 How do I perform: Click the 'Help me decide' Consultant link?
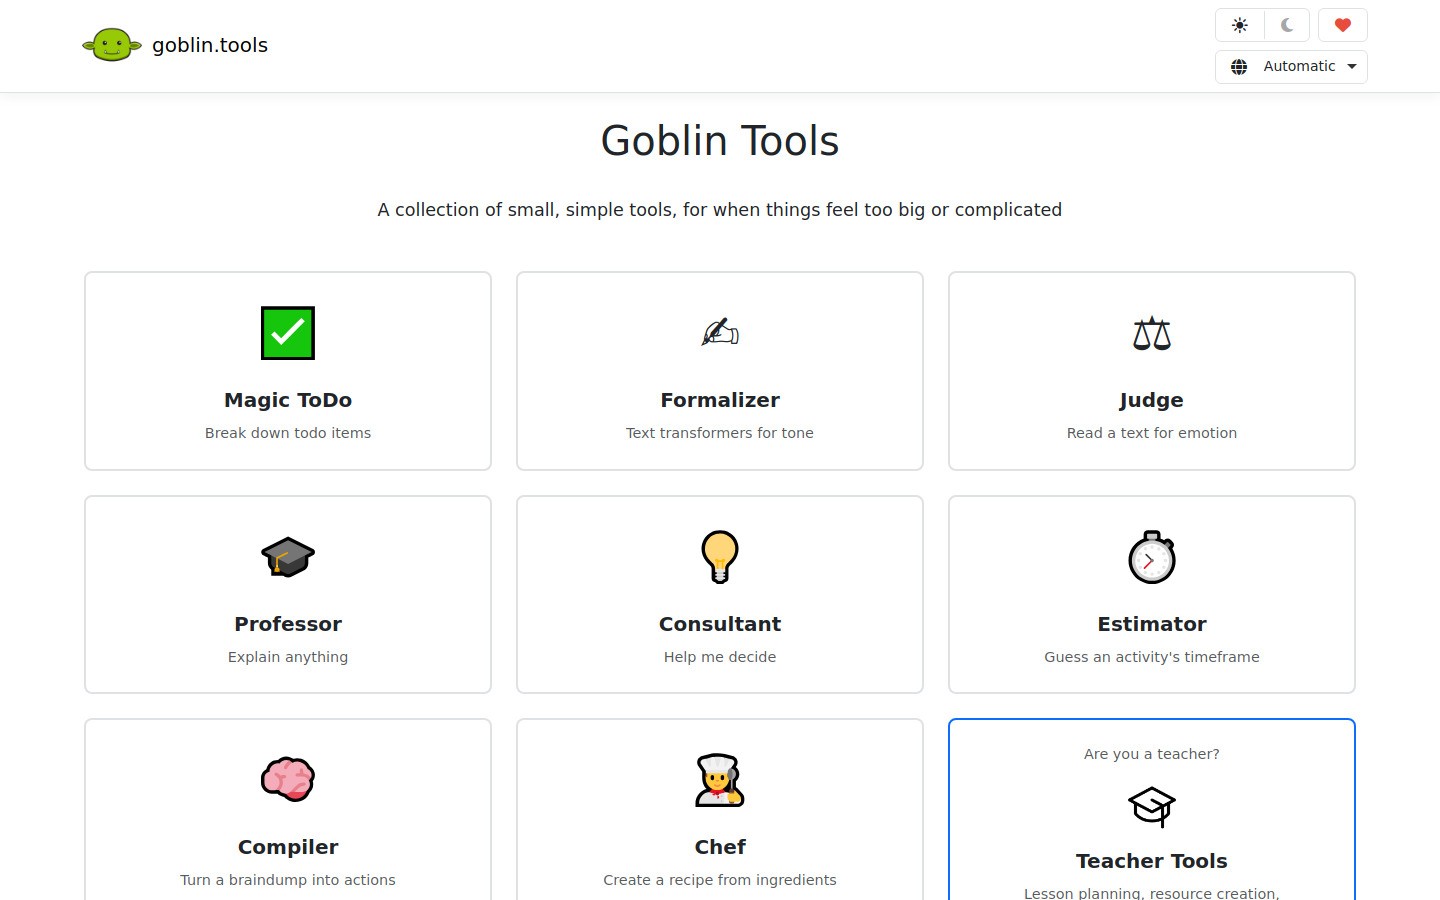point(719,657)
